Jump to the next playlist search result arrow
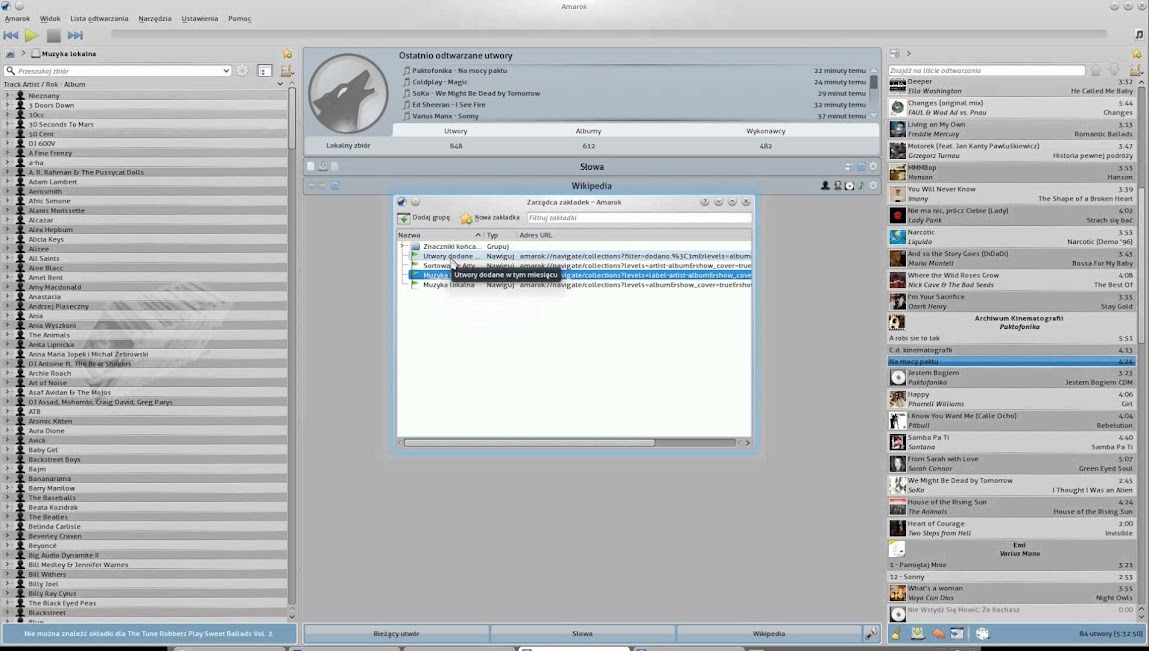This screenshot has width=1149, height=651. [x=1115, y=70]
